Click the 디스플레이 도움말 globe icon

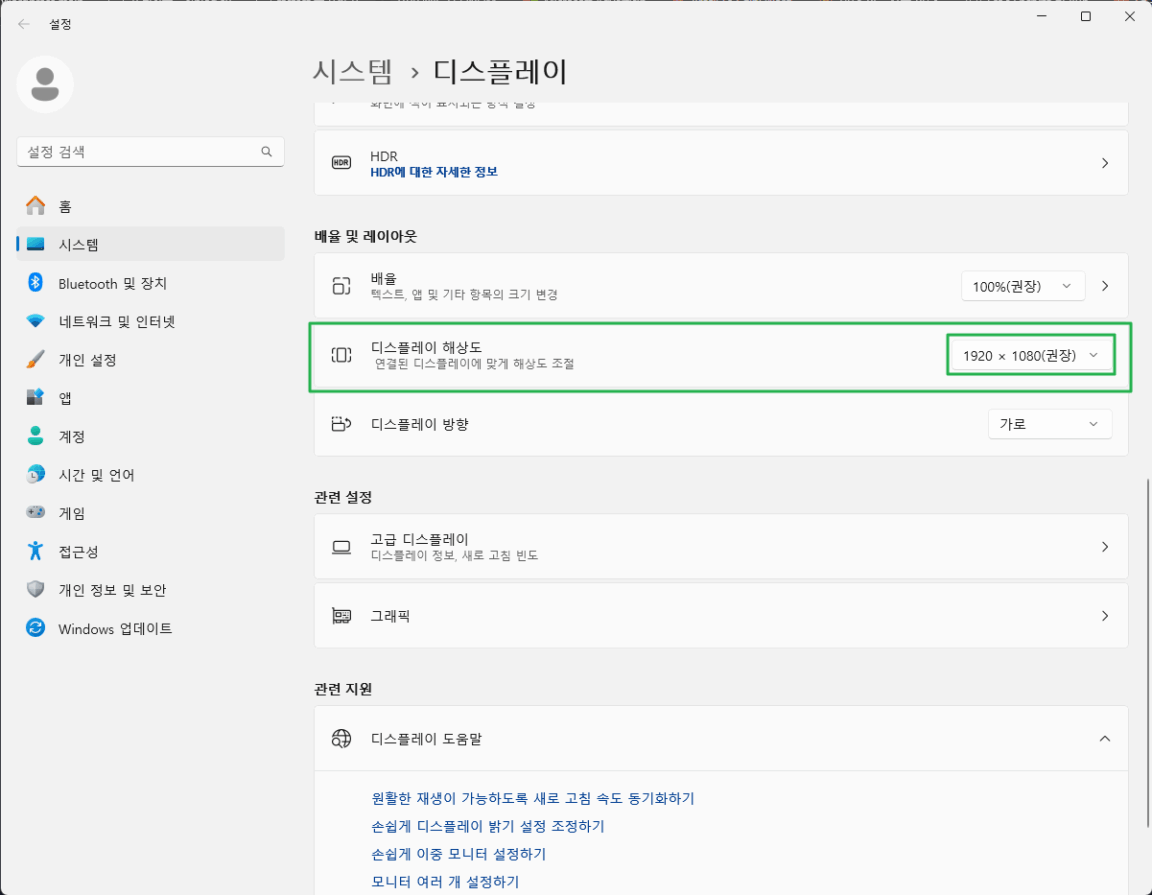pos(341,738)
